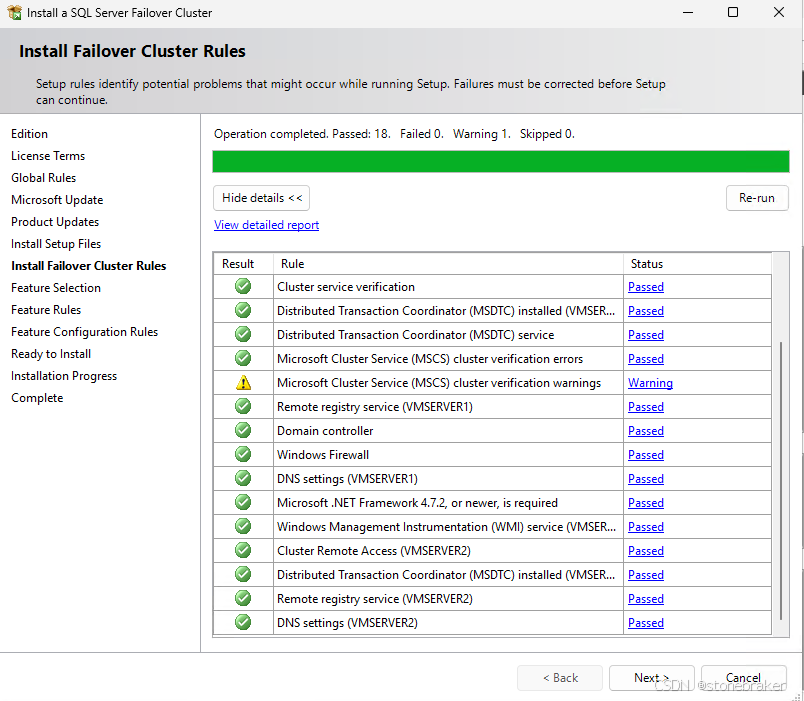Open Passed status for MSDTC service
The width and height of the screenshot is (804, 701).
[x=646, y=335]
